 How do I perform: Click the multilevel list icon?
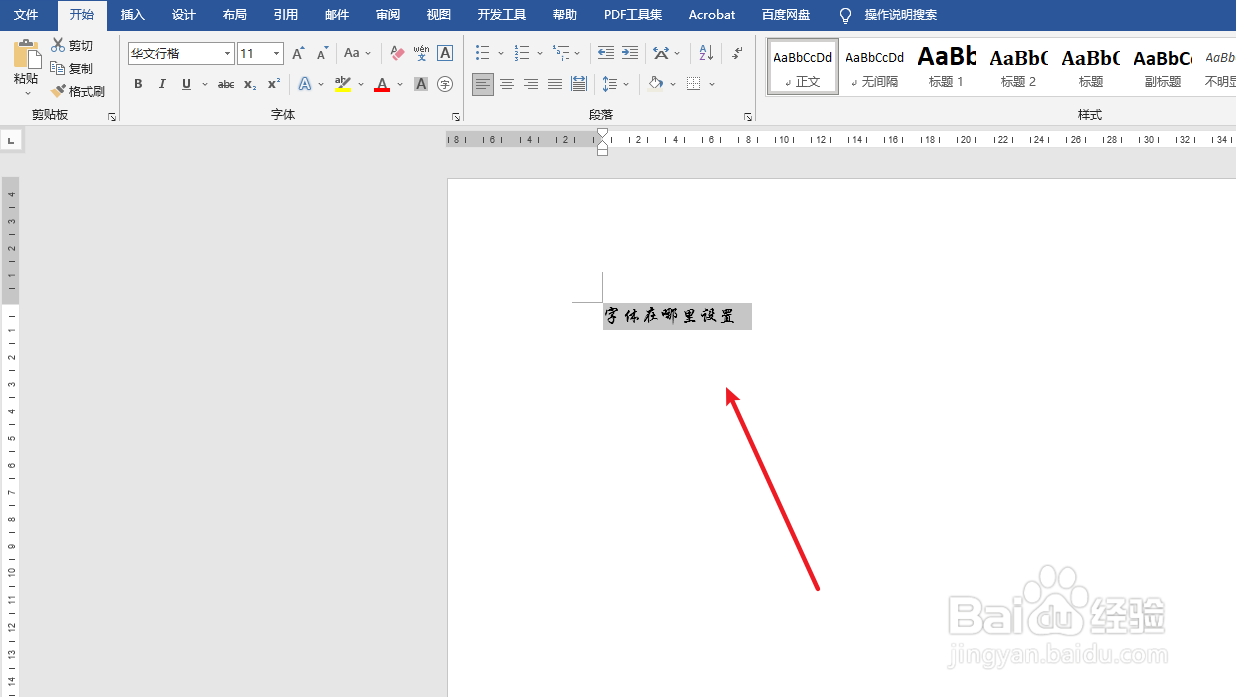point(560,53)
